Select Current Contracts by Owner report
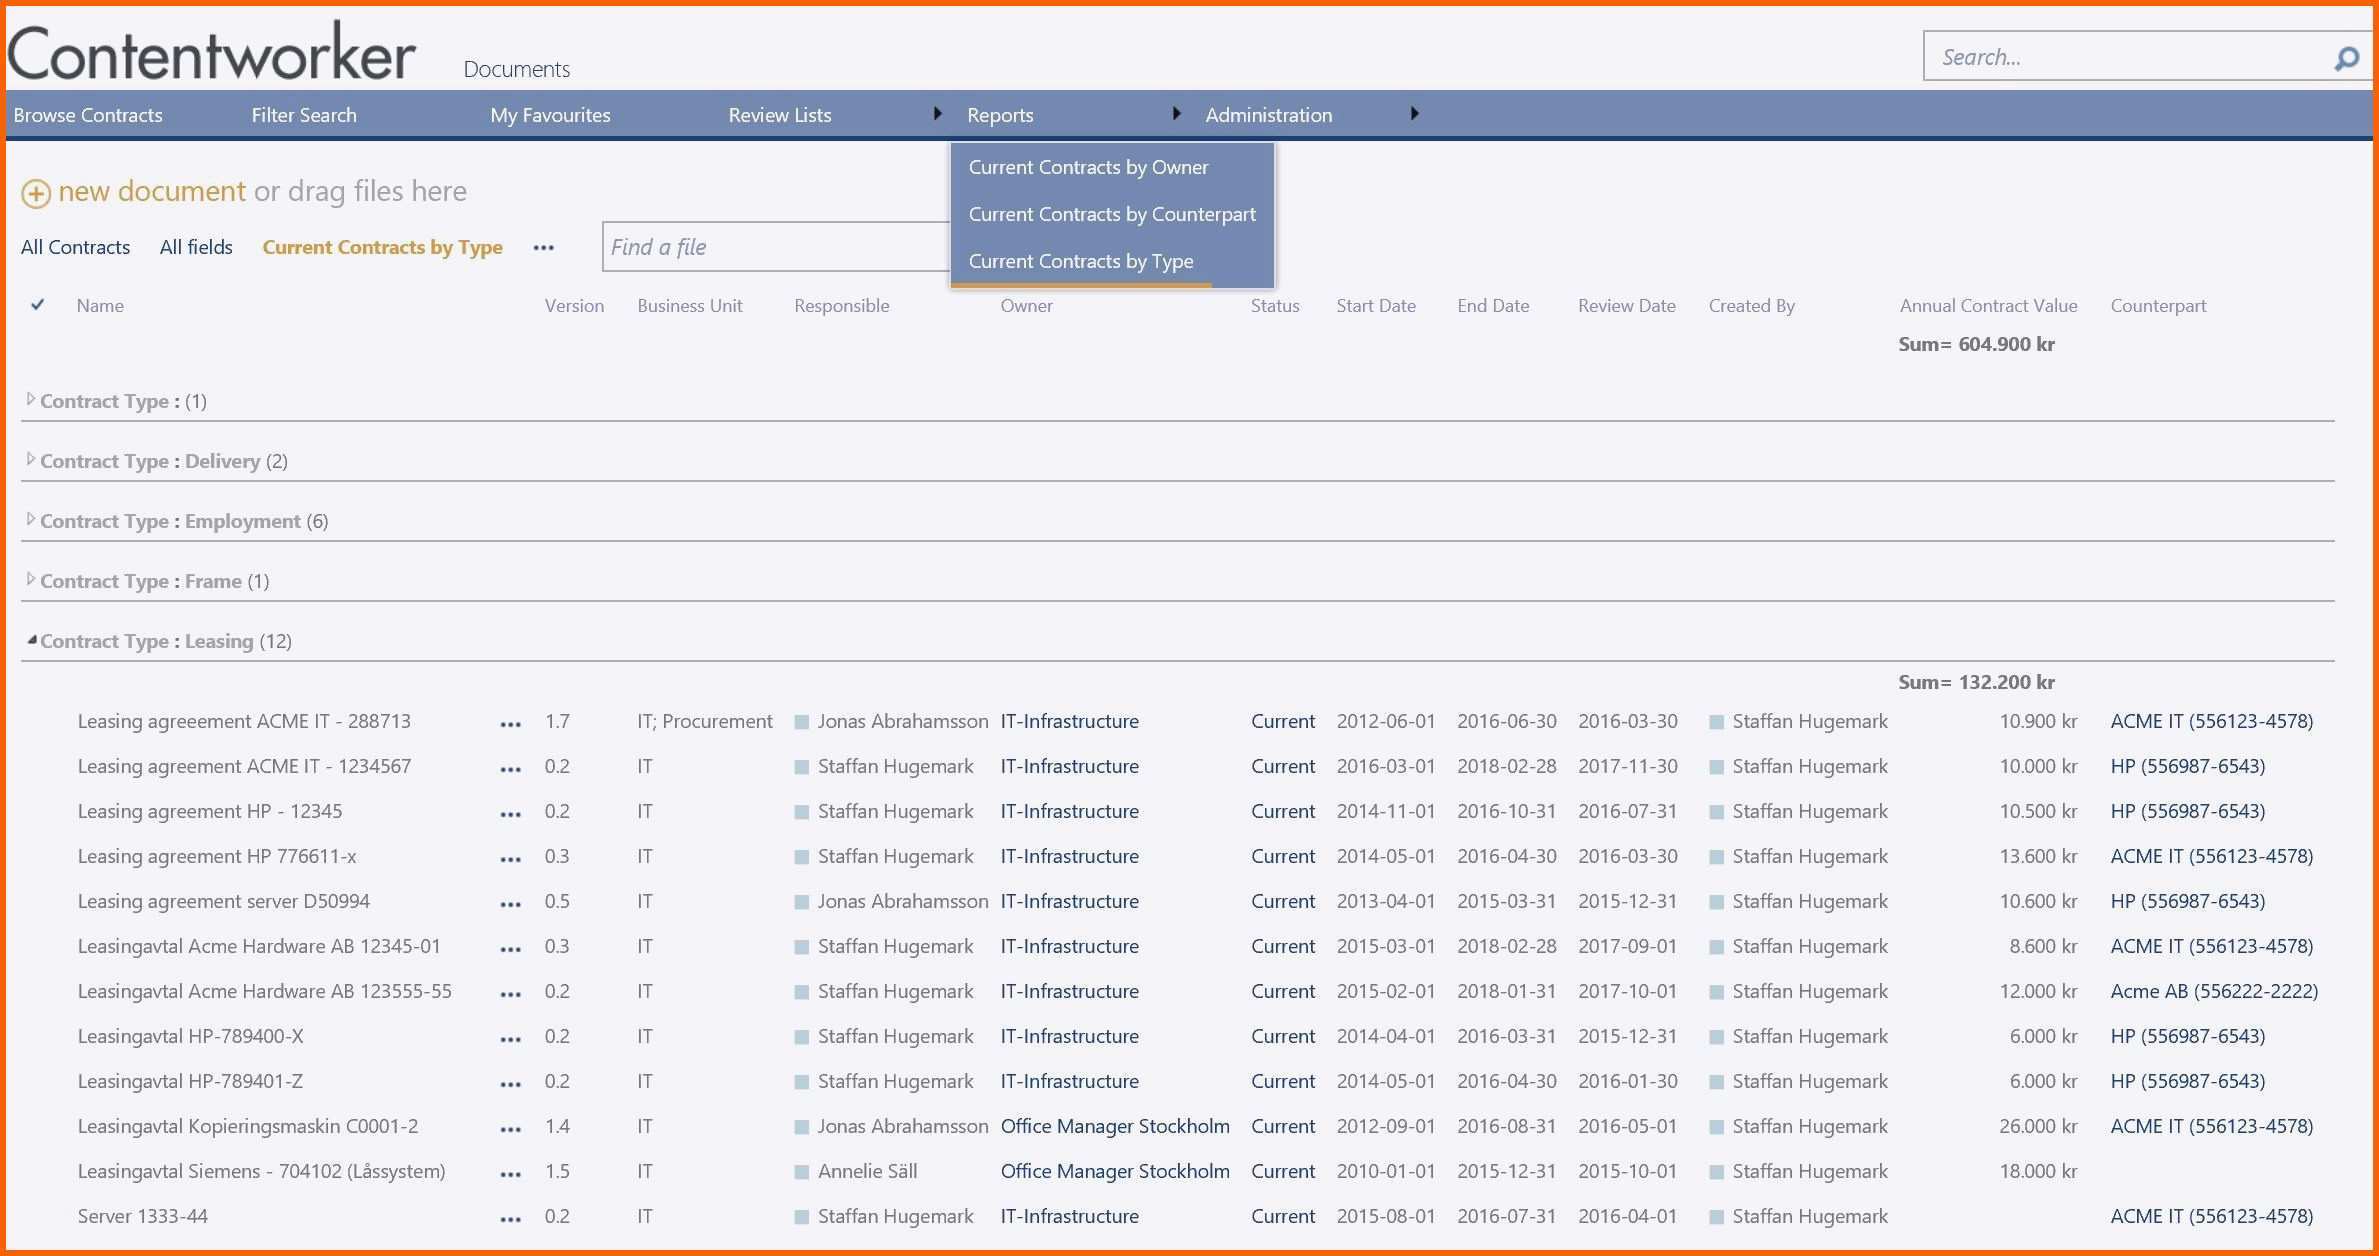The width and height of the screenshot is (2379, 1256). (x=1088, y=168)
